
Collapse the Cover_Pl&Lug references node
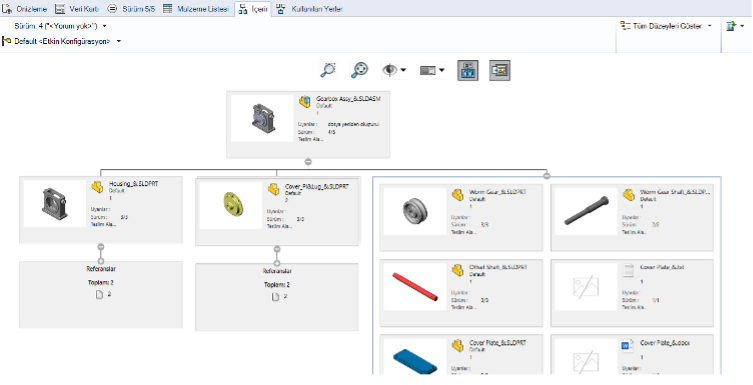pyautogui.click(x=277, y=249)
